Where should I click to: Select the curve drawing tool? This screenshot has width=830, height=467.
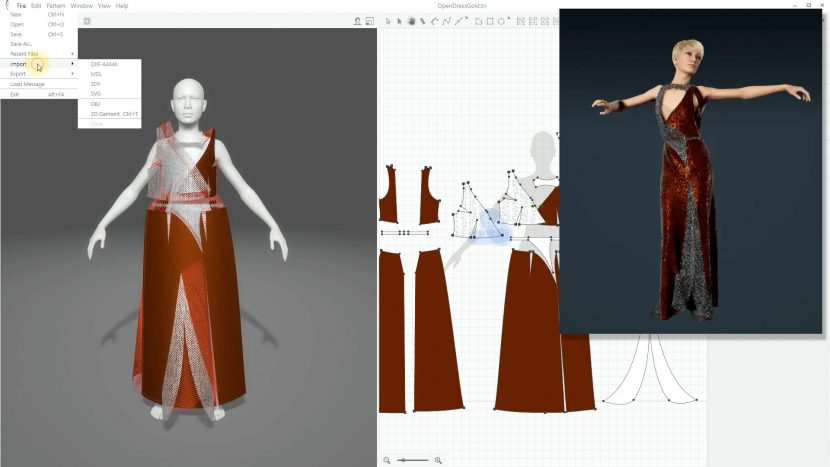point(446,21)
